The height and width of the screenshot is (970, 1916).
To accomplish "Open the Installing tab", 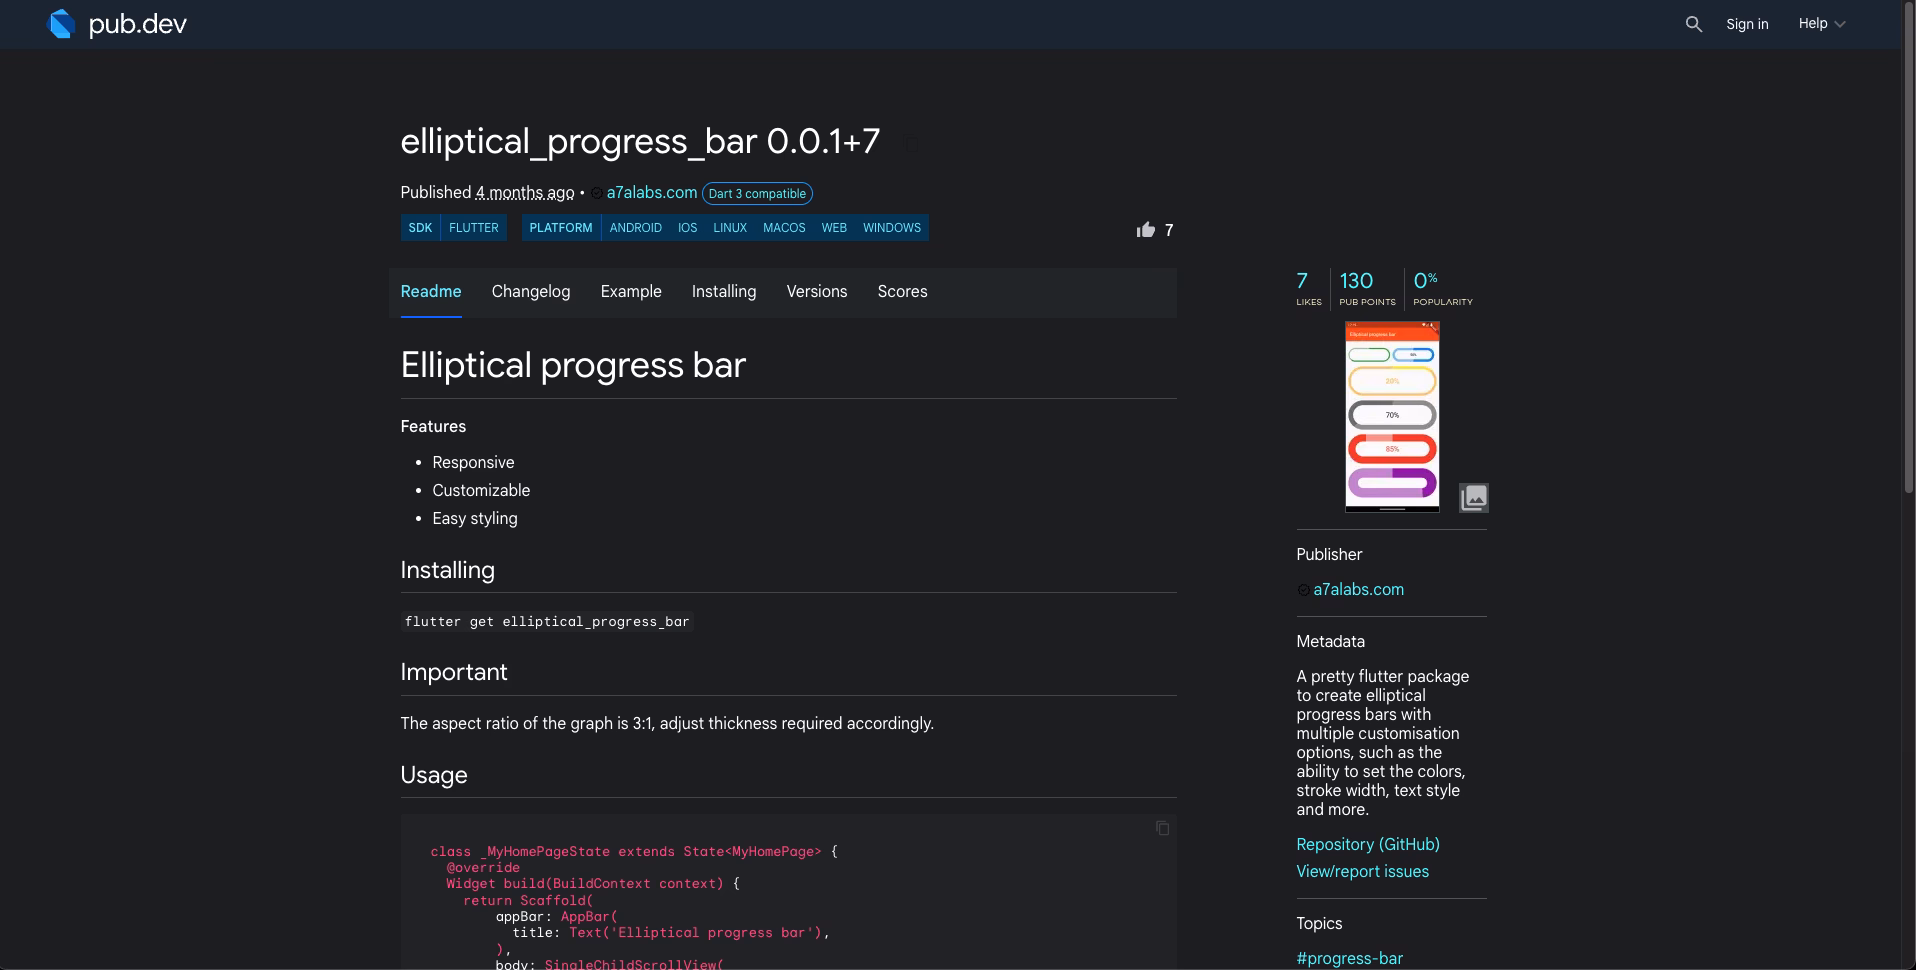I will click(724, 292).
